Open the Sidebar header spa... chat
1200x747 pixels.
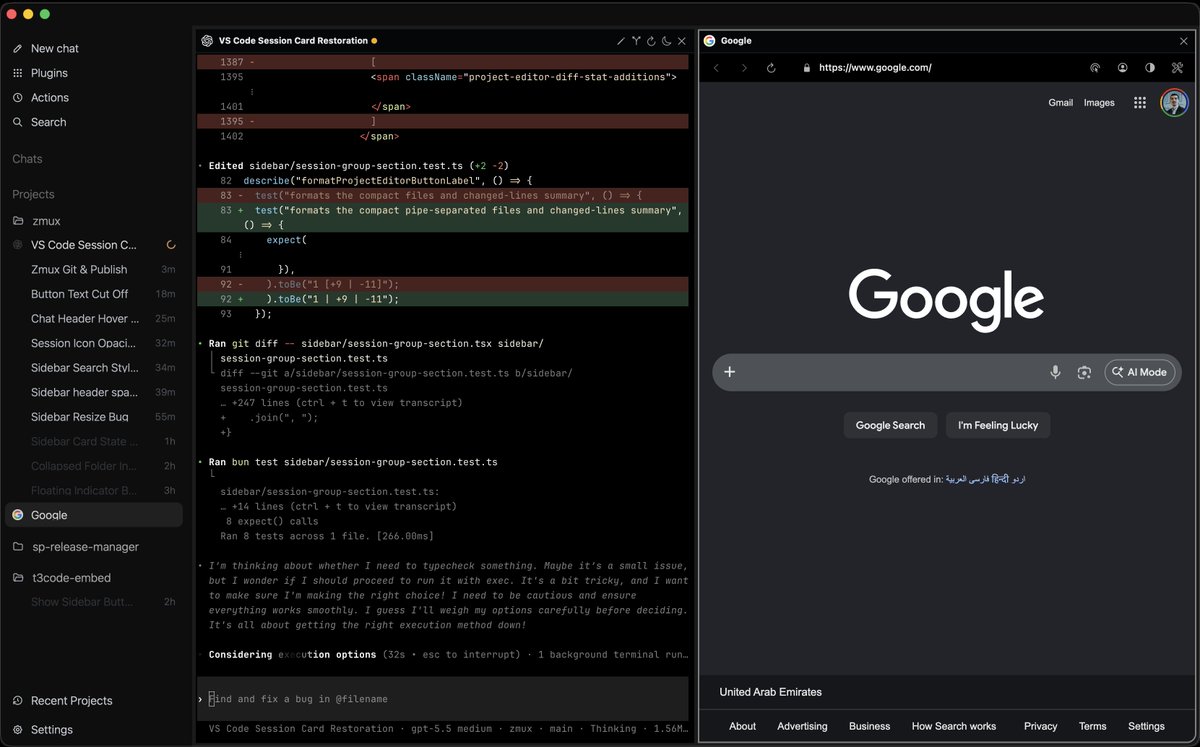pos(94,392)
